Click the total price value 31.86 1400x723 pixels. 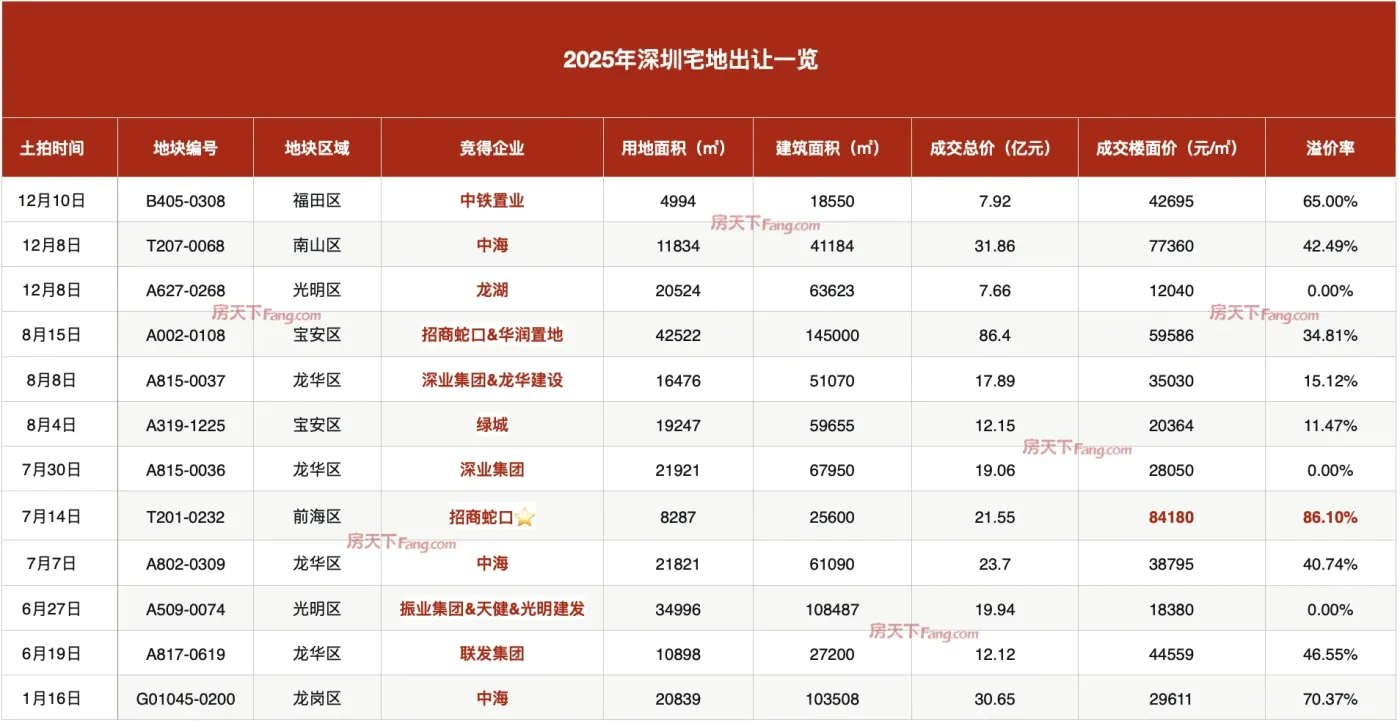click(995, 246)
